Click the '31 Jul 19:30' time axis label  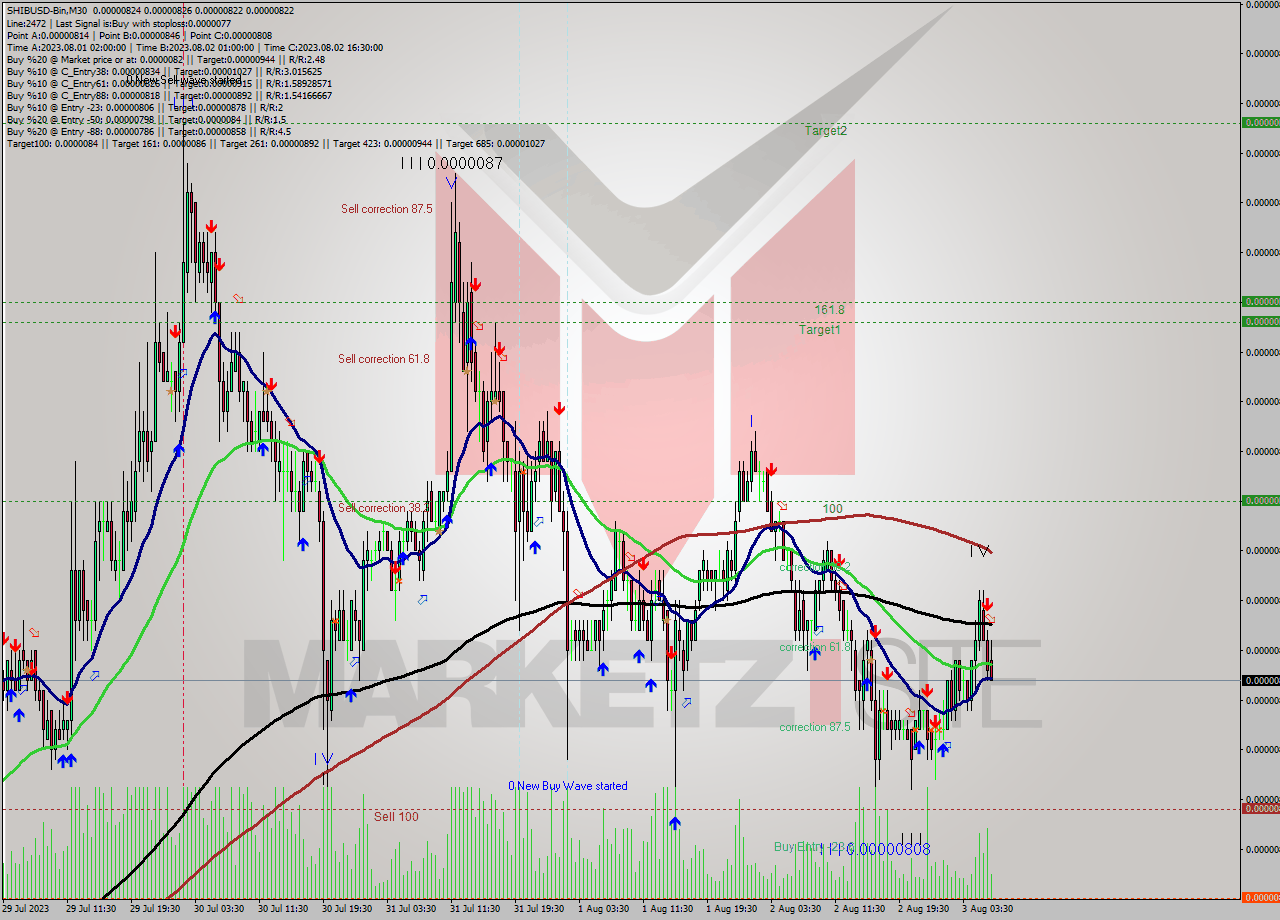(539, 909)
